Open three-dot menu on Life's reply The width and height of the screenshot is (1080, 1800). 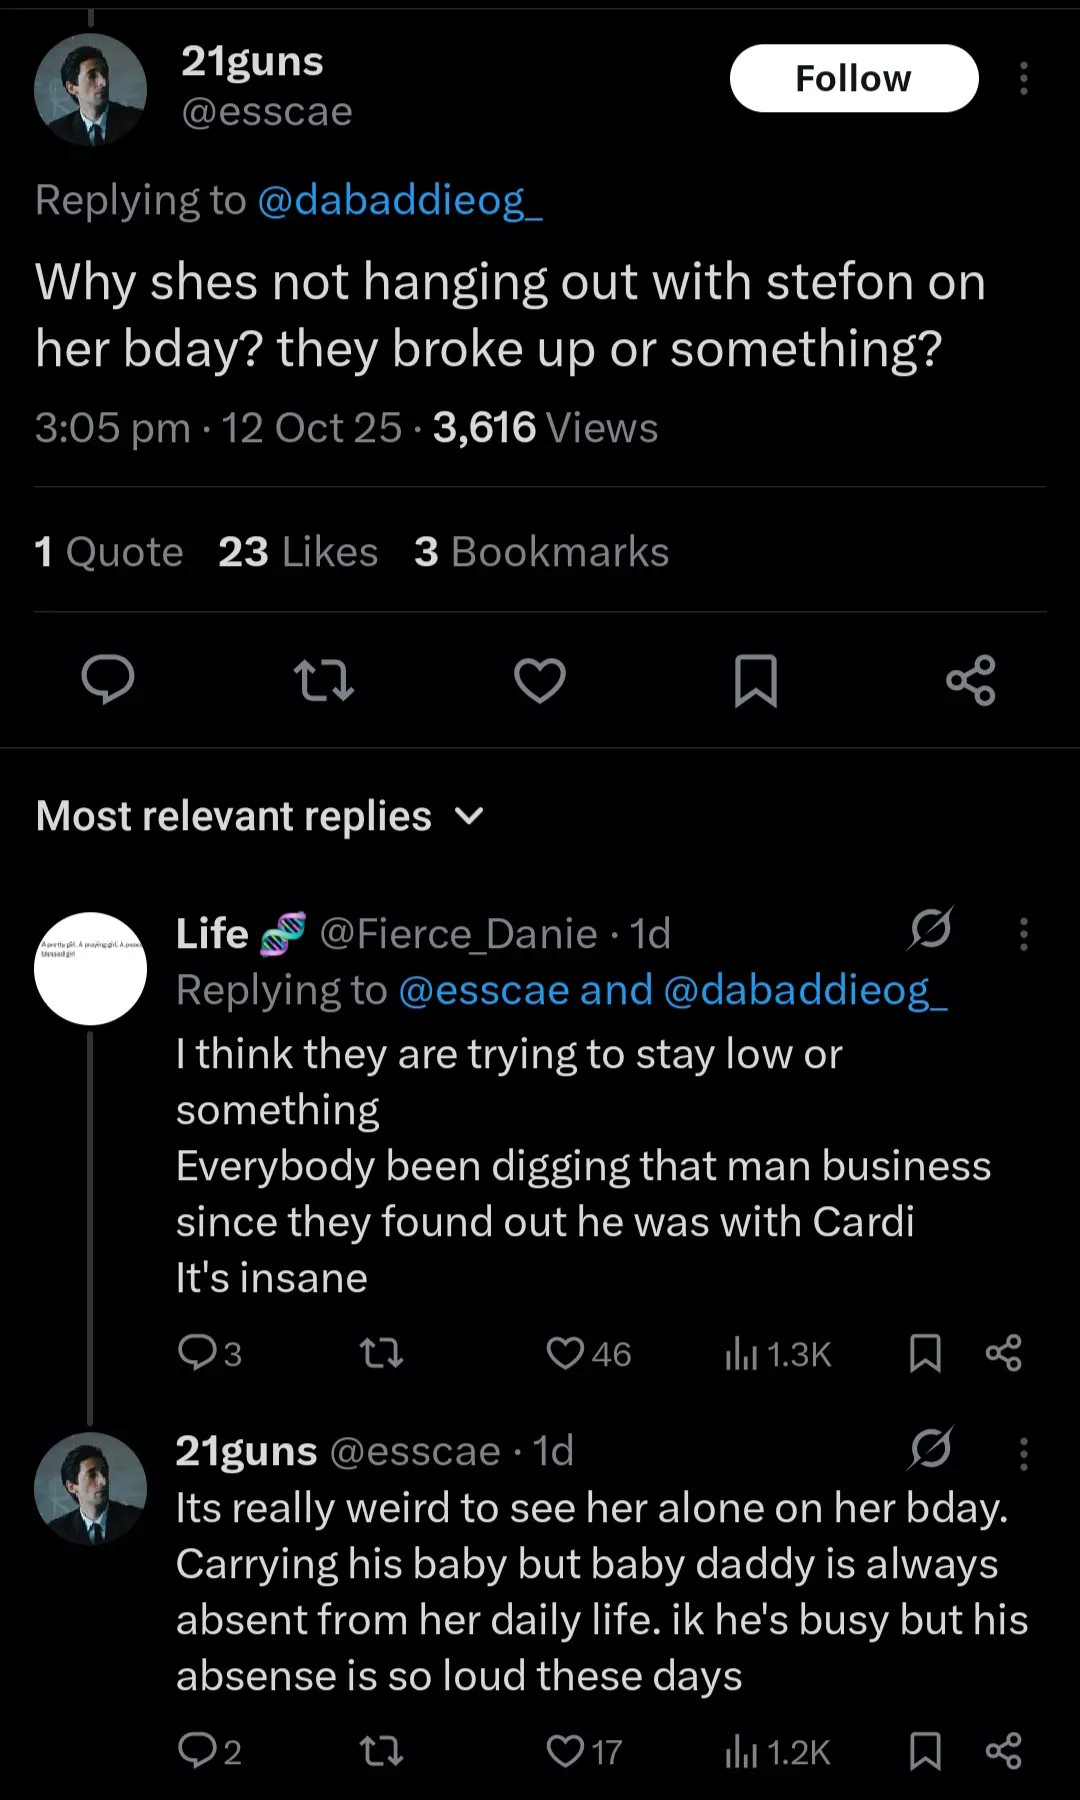[x=1023, y=934]
